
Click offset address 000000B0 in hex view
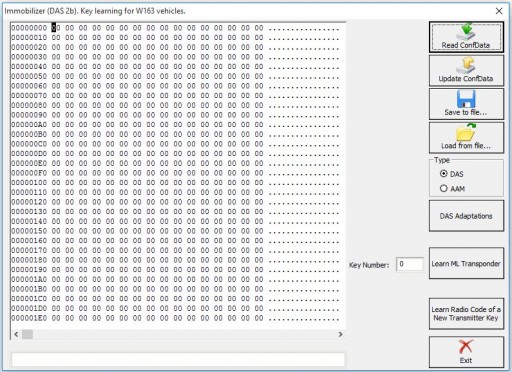coord(29,134)
